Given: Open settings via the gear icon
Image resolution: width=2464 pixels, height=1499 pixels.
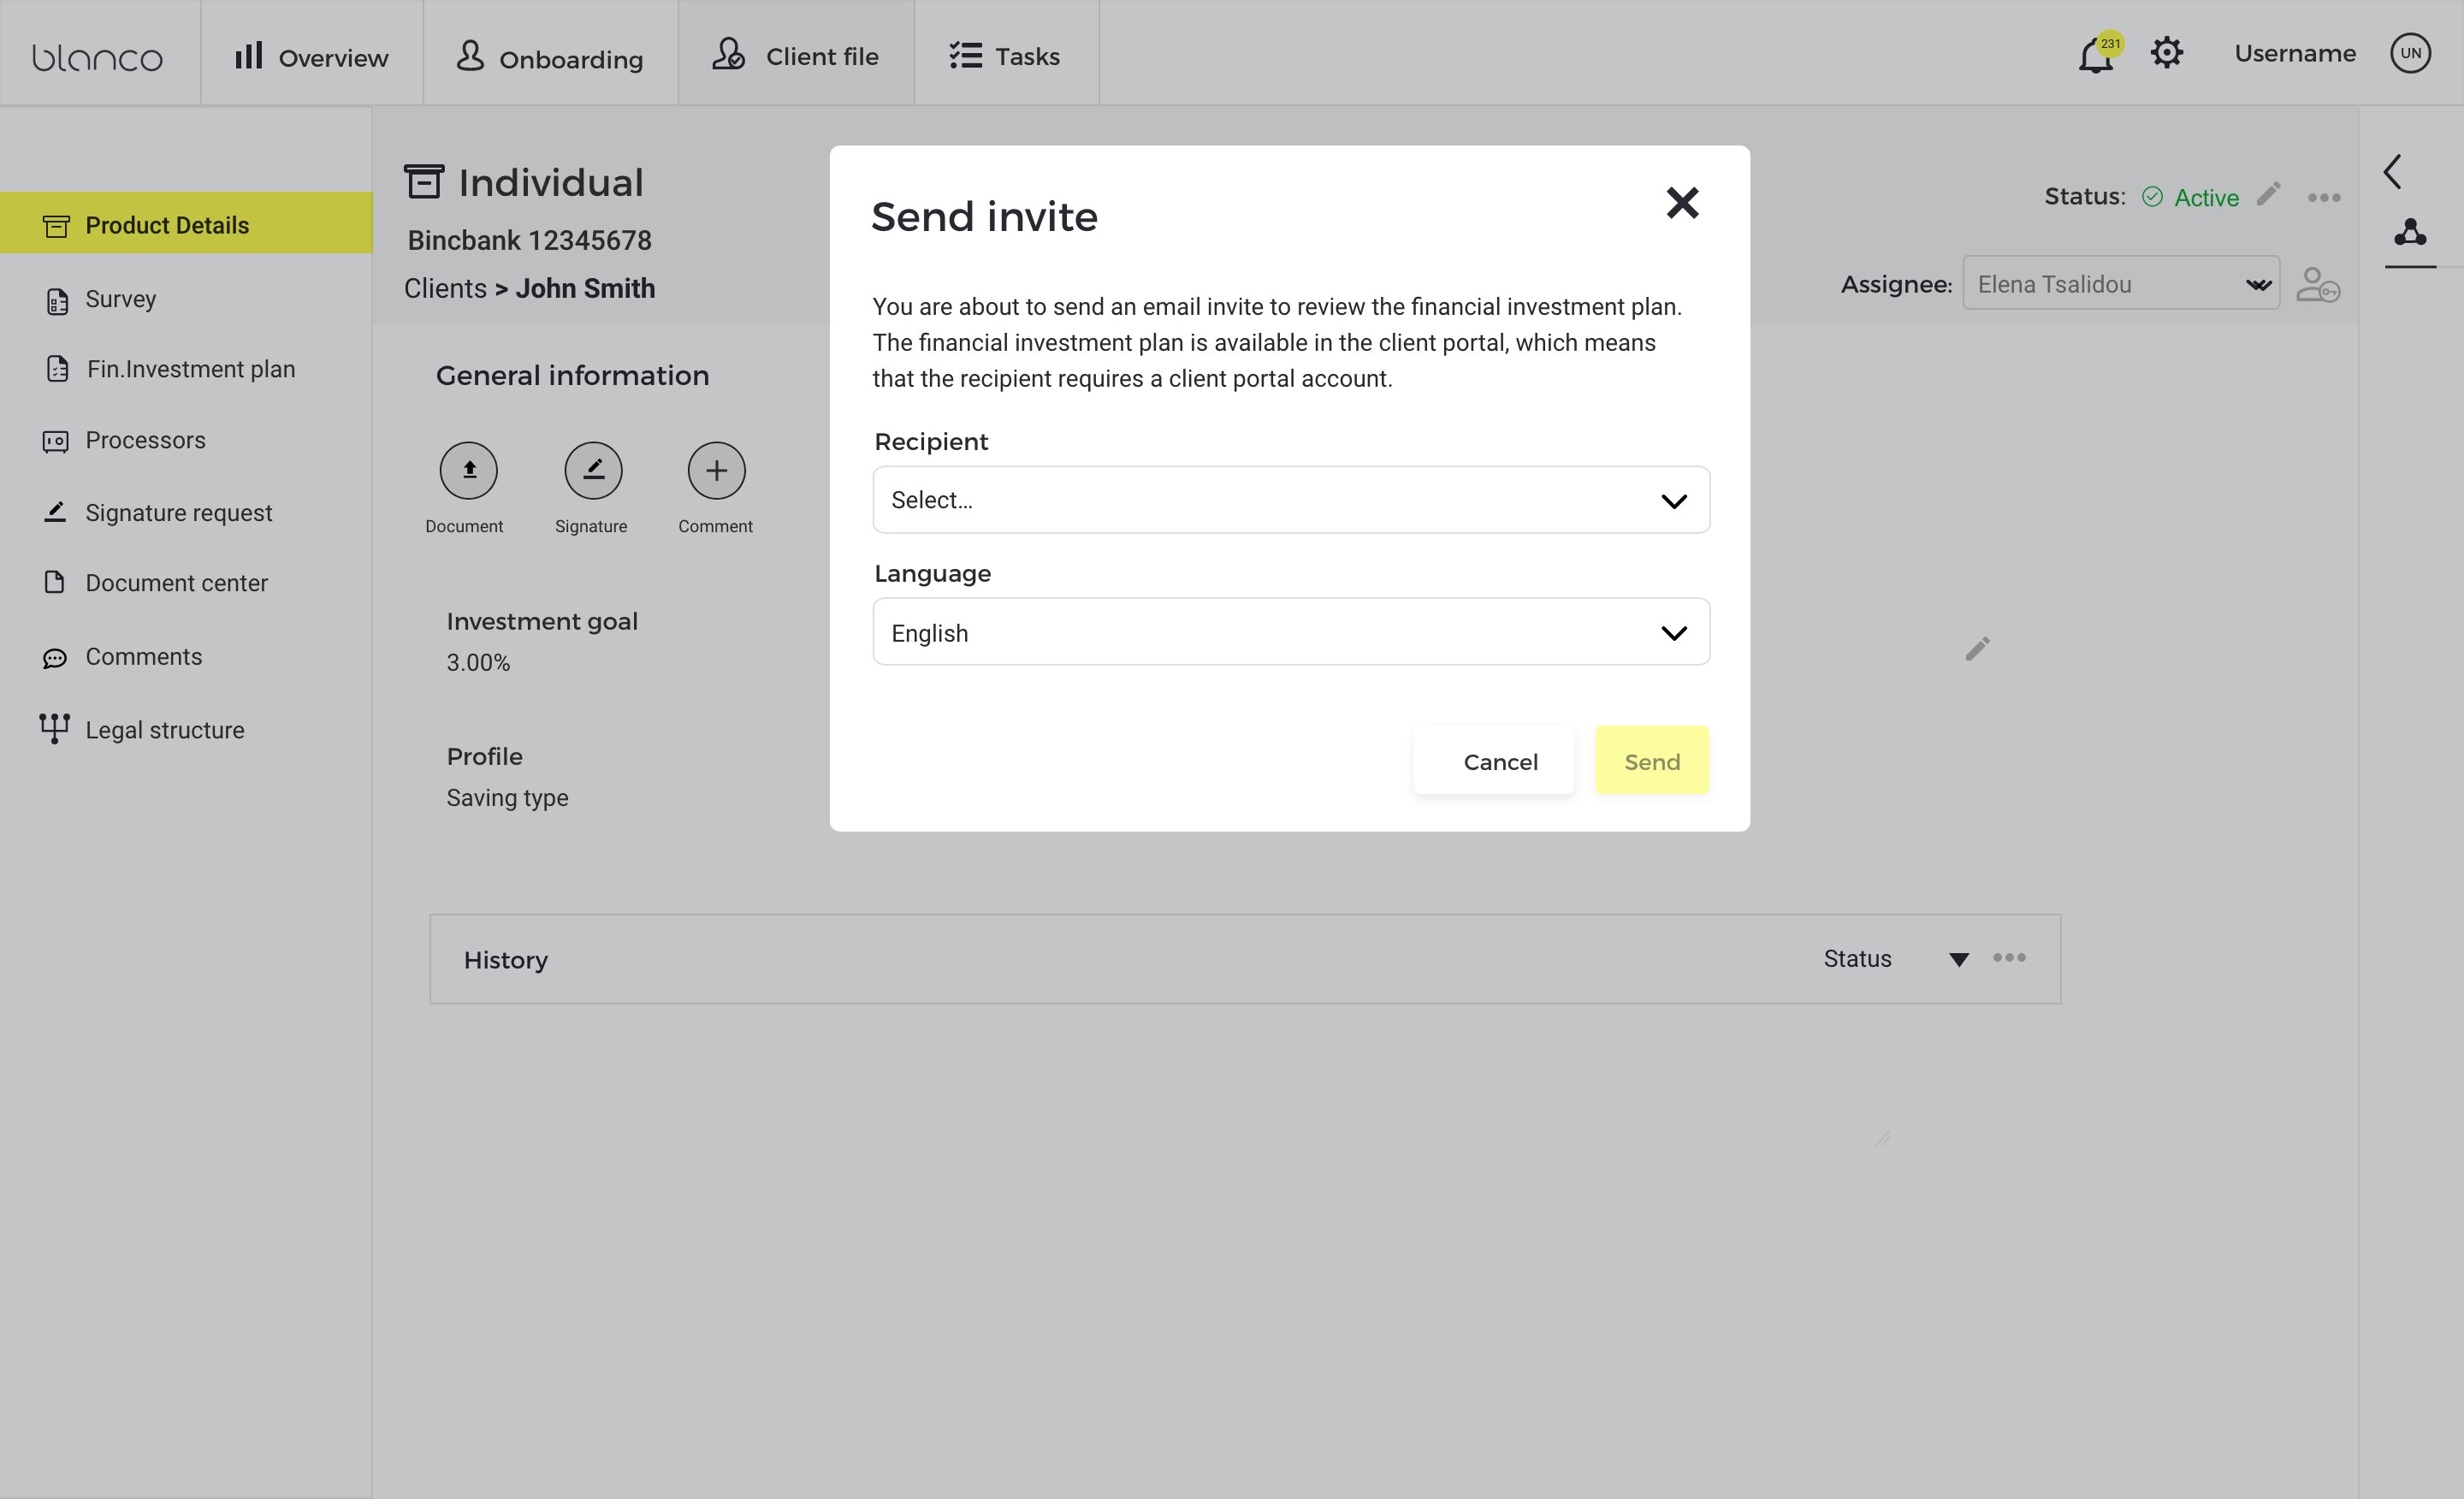Looking at the screenshot, I should pyautogui.click(x=2166, y=53).
